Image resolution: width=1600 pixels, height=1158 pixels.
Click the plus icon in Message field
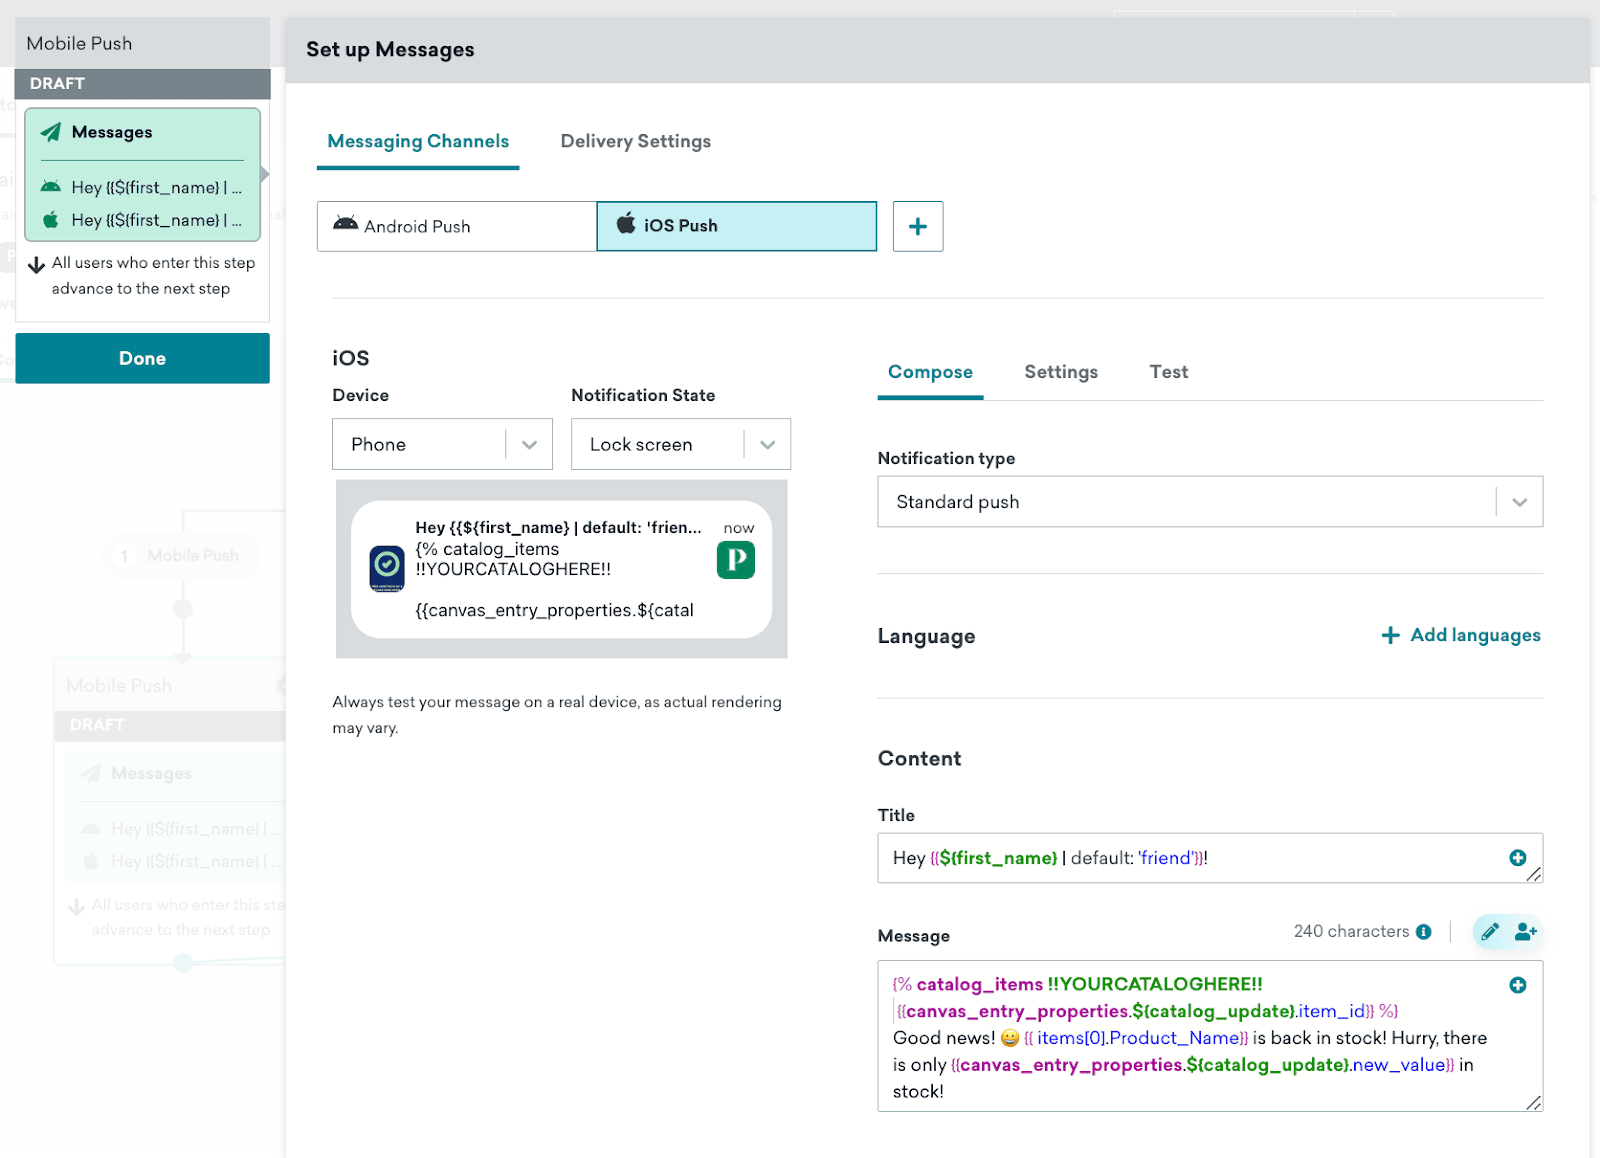point(1517,985)
